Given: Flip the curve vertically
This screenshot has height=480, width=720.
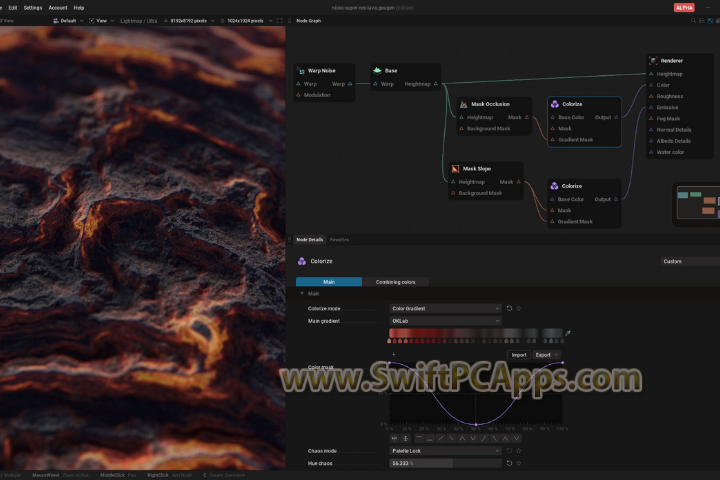Looking at the screenshot, I should coord(405,438).
